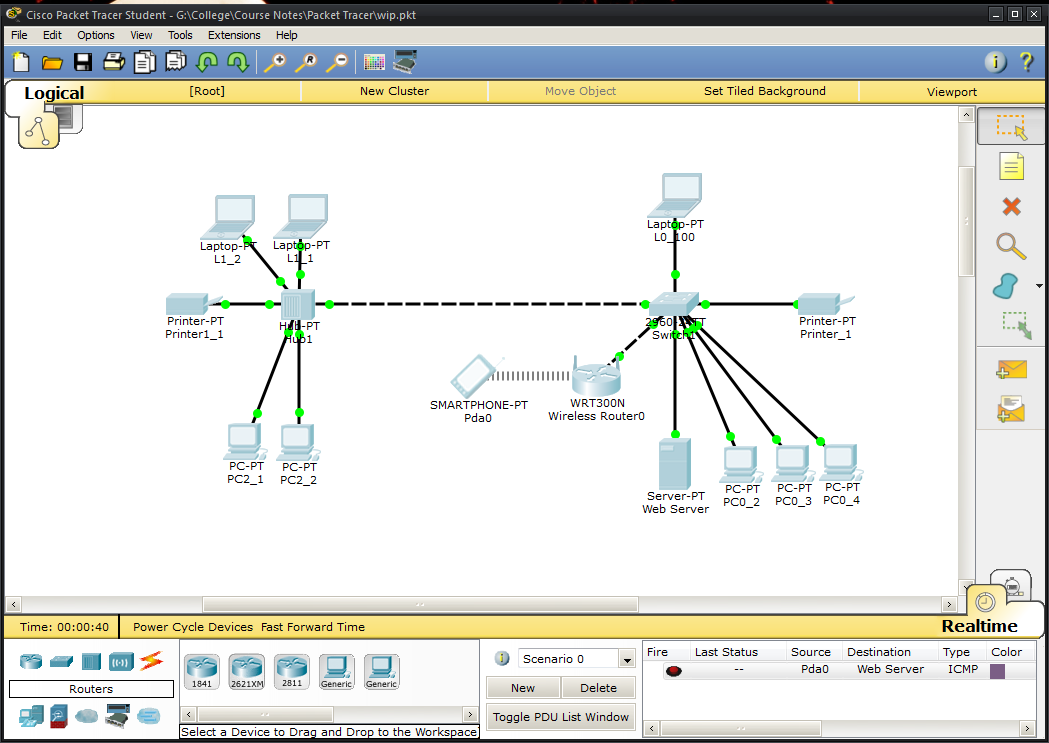Select the Inspect magnifying glass tool

1011,246
